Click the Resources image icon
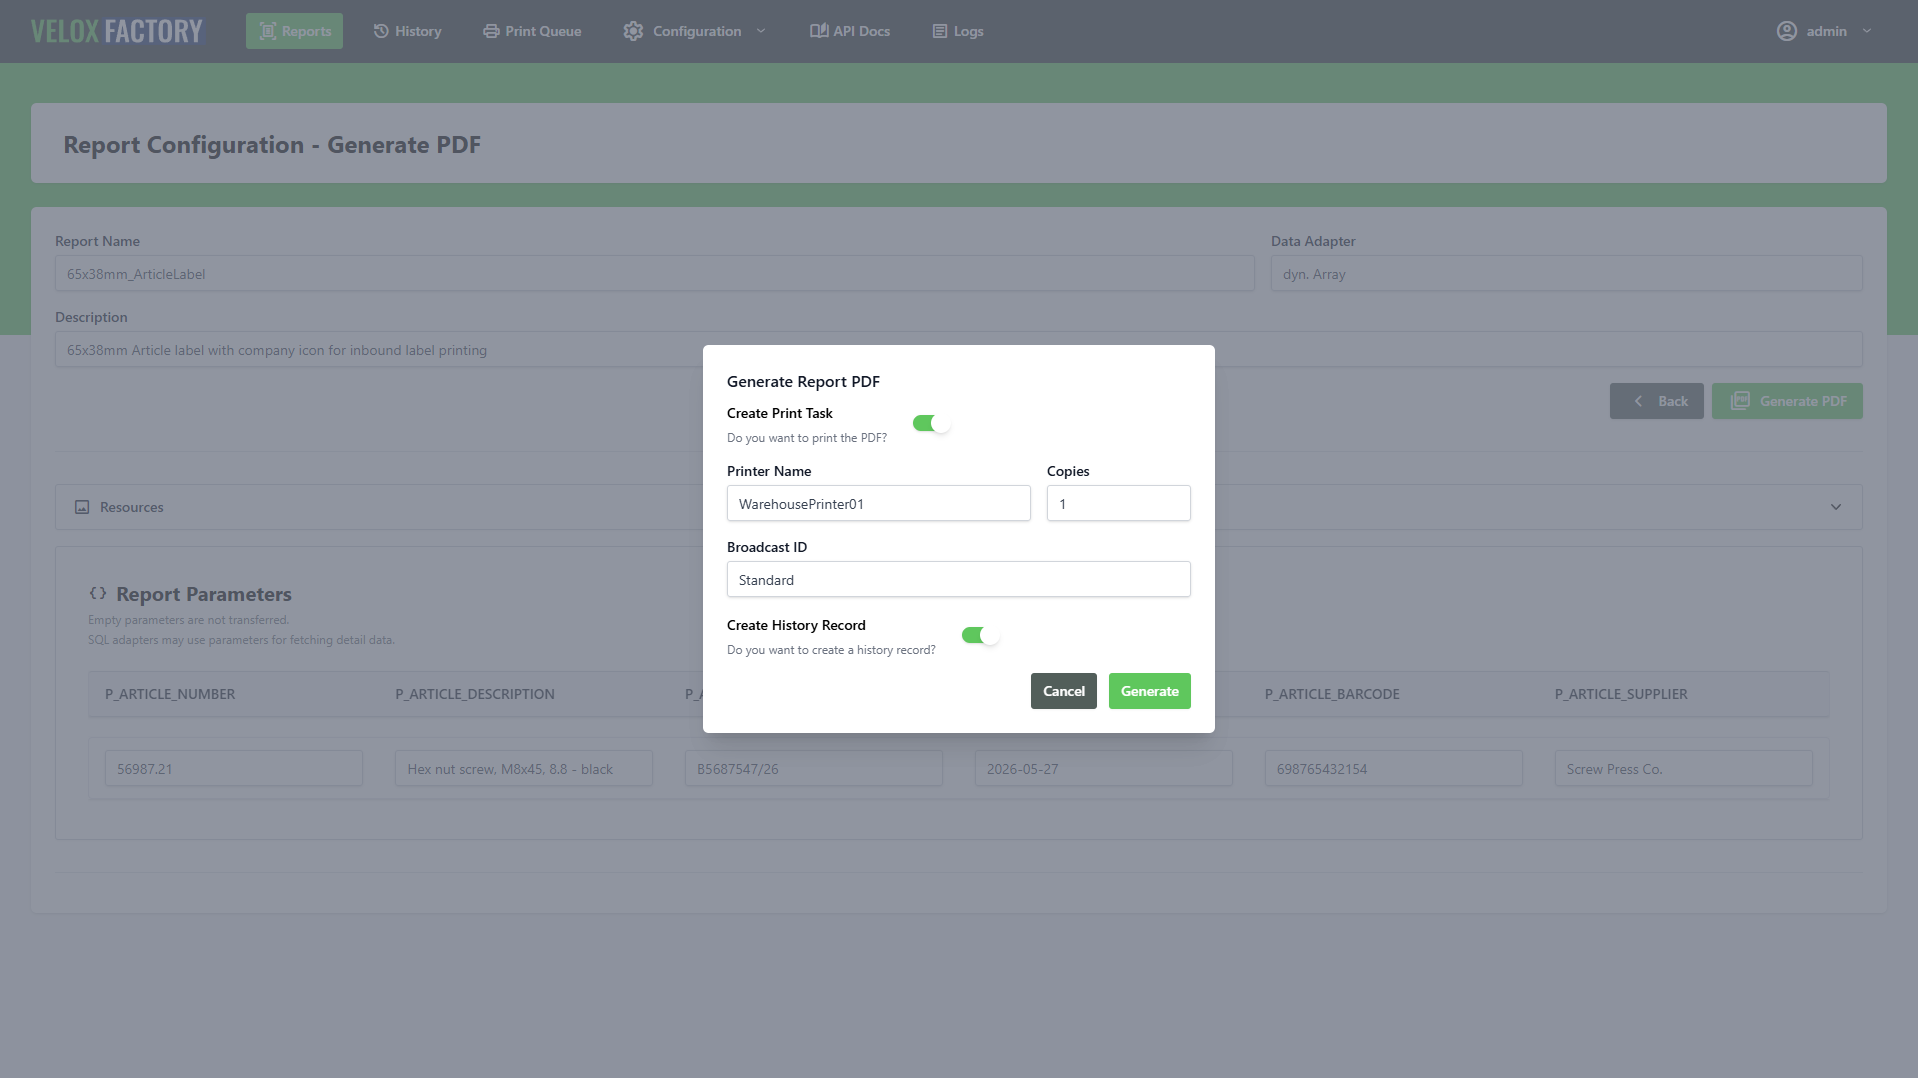The height and width of the screenshot is (1078, 1918). (x=82, y=507)
